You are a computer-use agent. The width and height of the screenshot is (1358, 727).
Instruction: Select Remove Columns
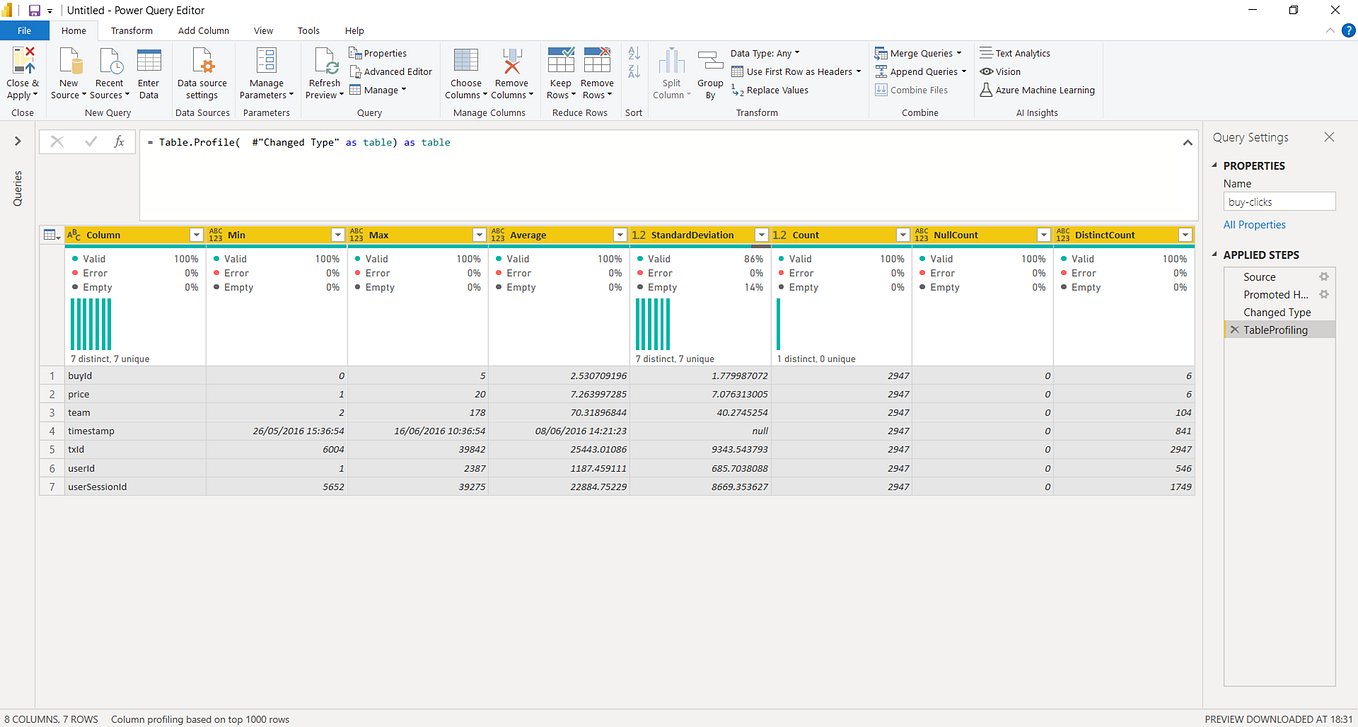(x=512, y=72)
